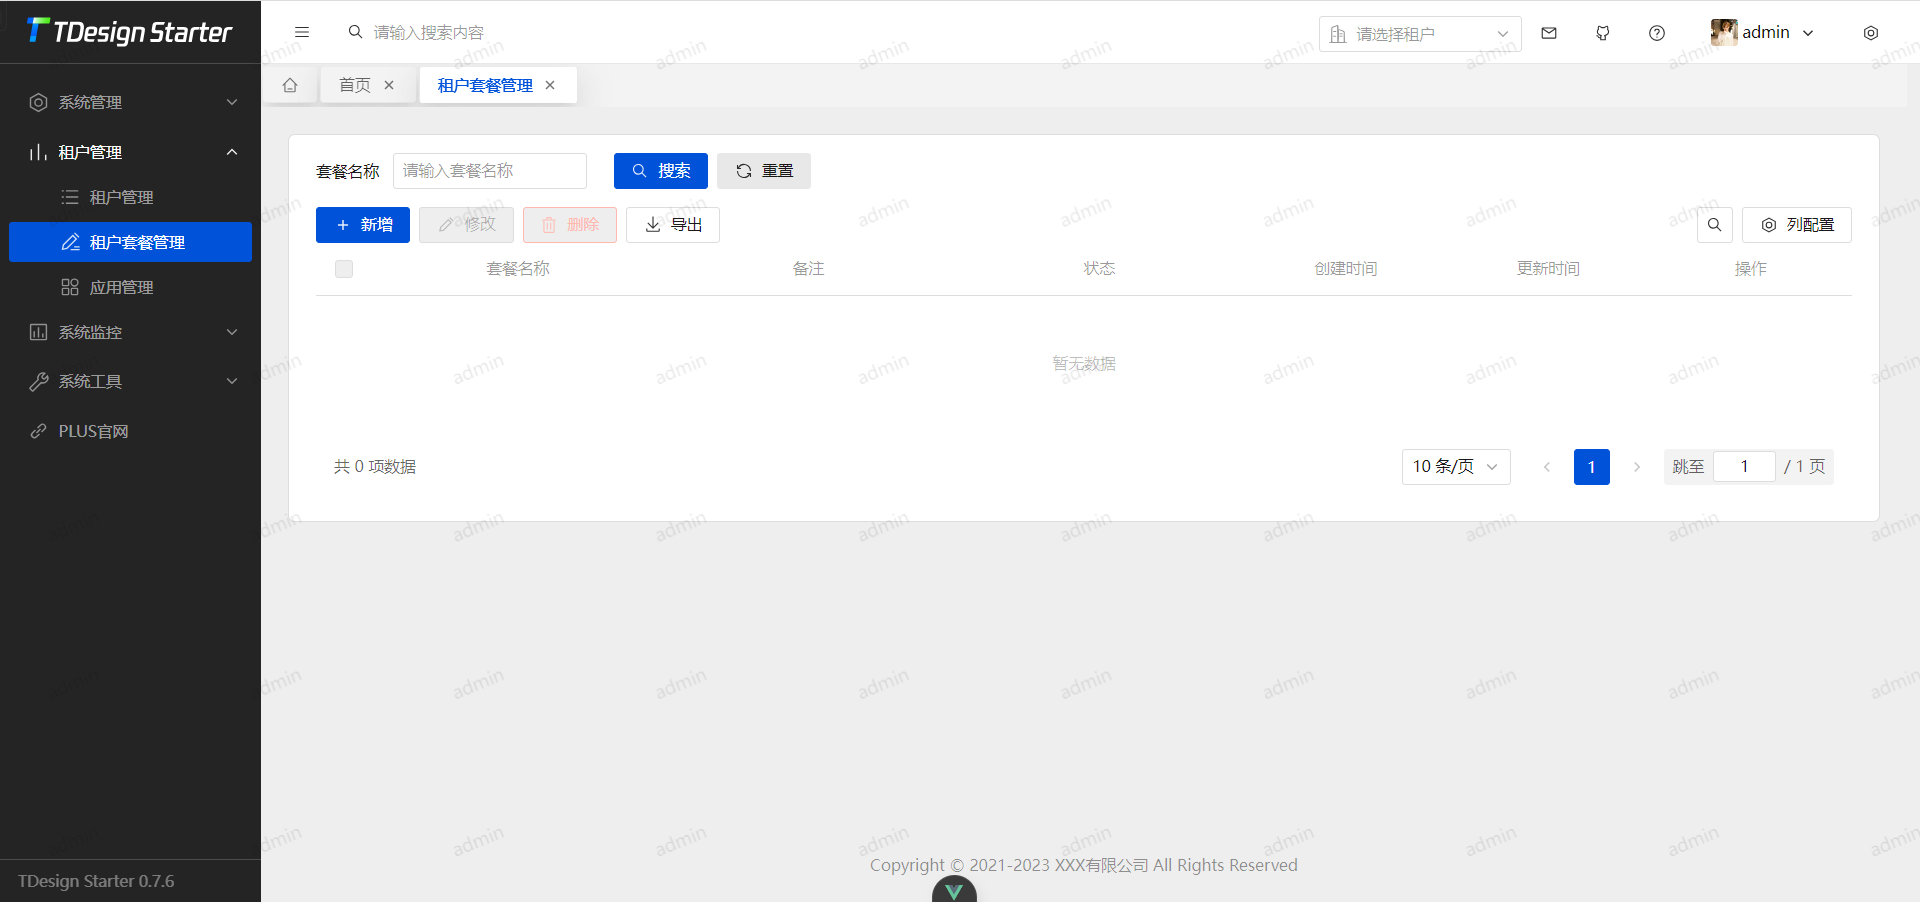Click the 重置 reset button

tap(763, 171)
